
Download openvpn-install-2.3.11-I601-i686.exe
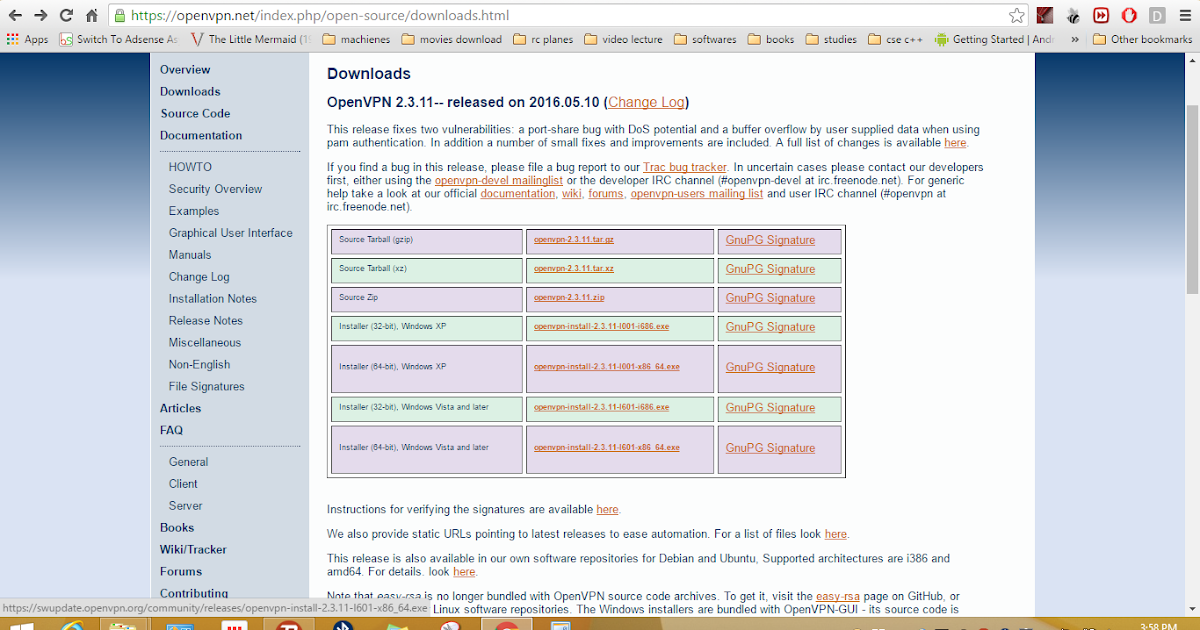pos(602,407)
